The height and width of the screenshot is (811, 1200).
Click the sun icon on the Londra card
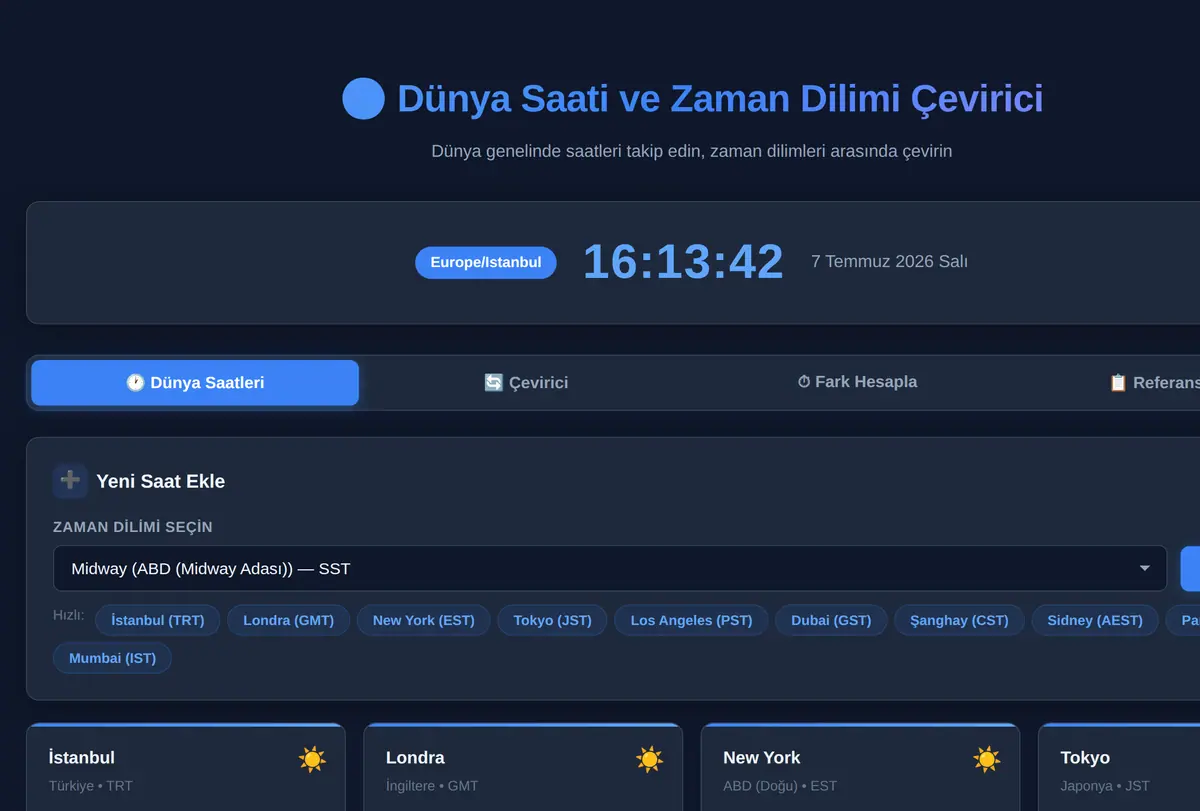coord(650,760)
